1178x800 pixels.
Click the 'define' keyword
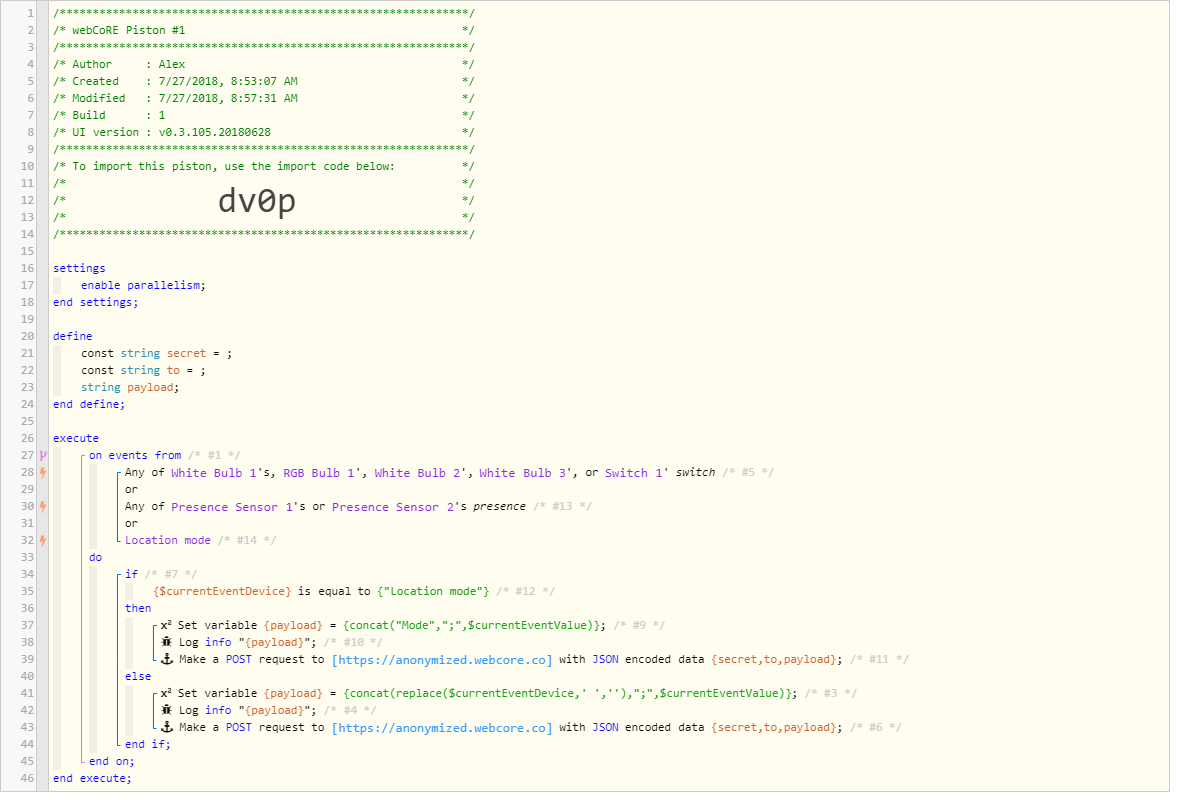click(x=72, y=336)
